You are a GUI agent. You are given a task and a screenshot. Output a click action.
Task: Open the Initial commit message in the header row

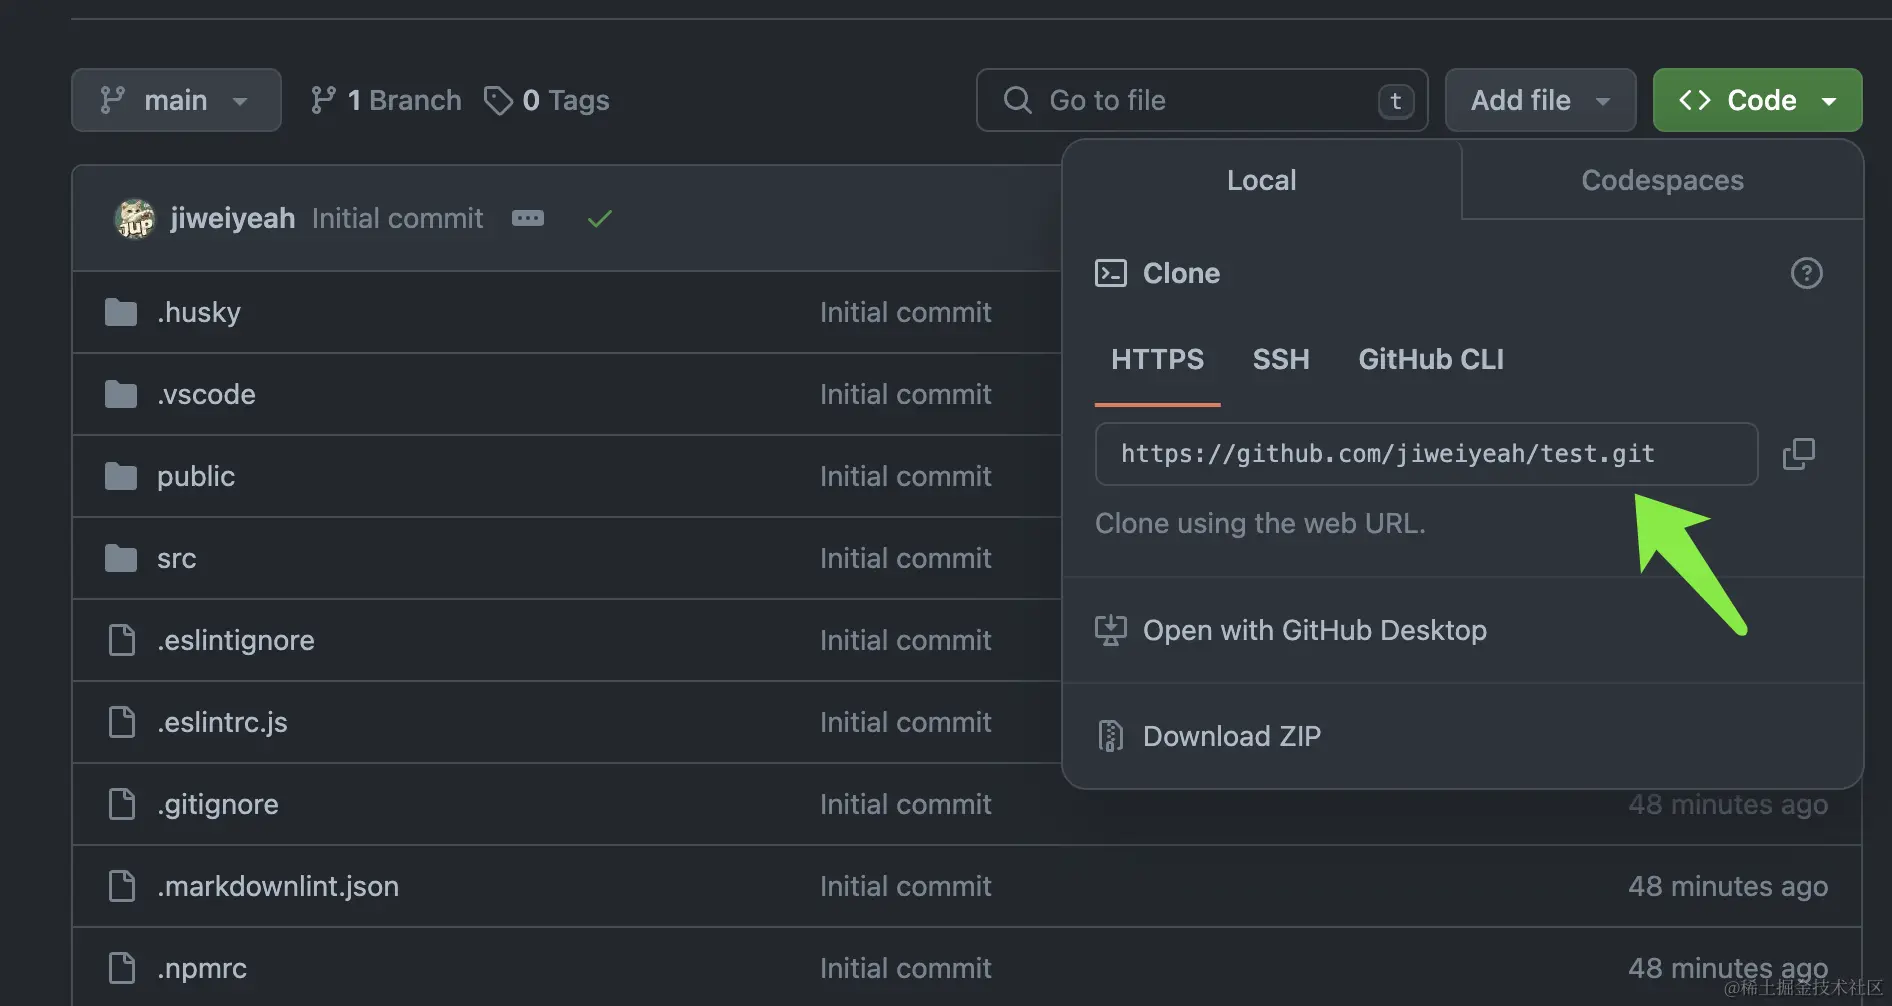(x=397, y=218)
